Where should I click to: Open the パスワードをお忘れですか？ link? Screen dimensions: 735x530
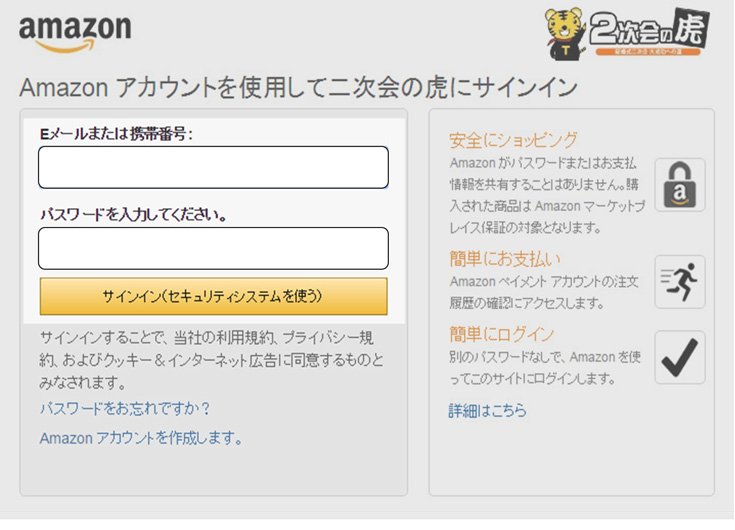125,409
